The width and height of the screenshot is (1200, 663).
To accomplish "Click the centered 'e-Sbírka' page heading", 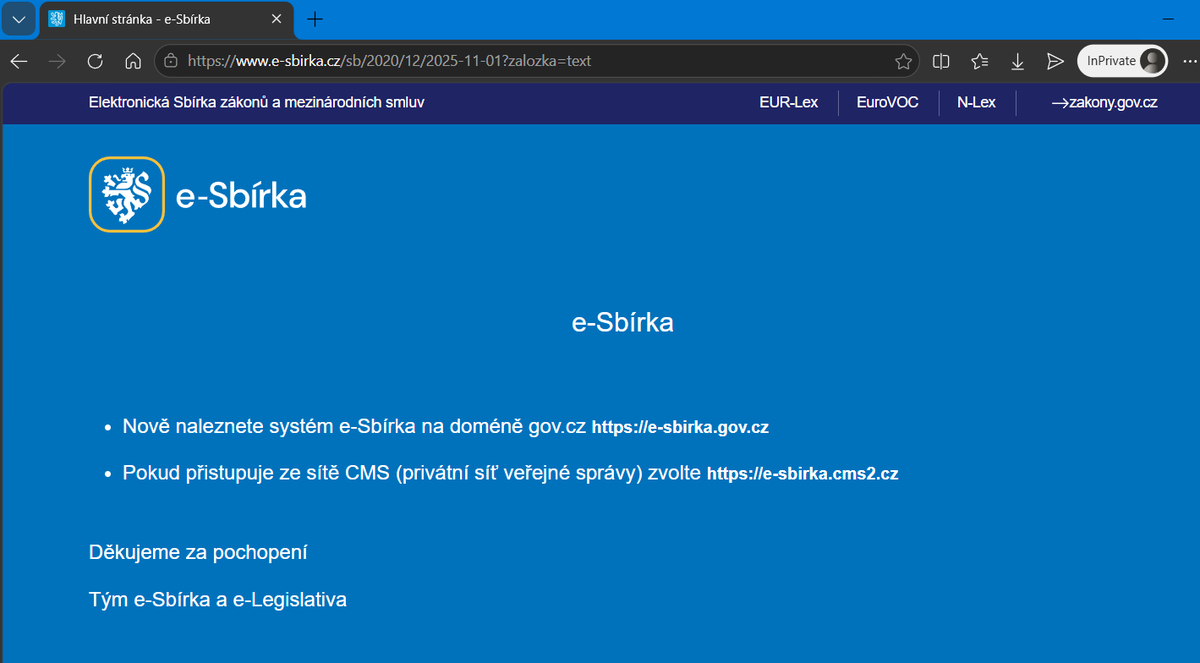I will pyautogui.click(x=622, y=323).
